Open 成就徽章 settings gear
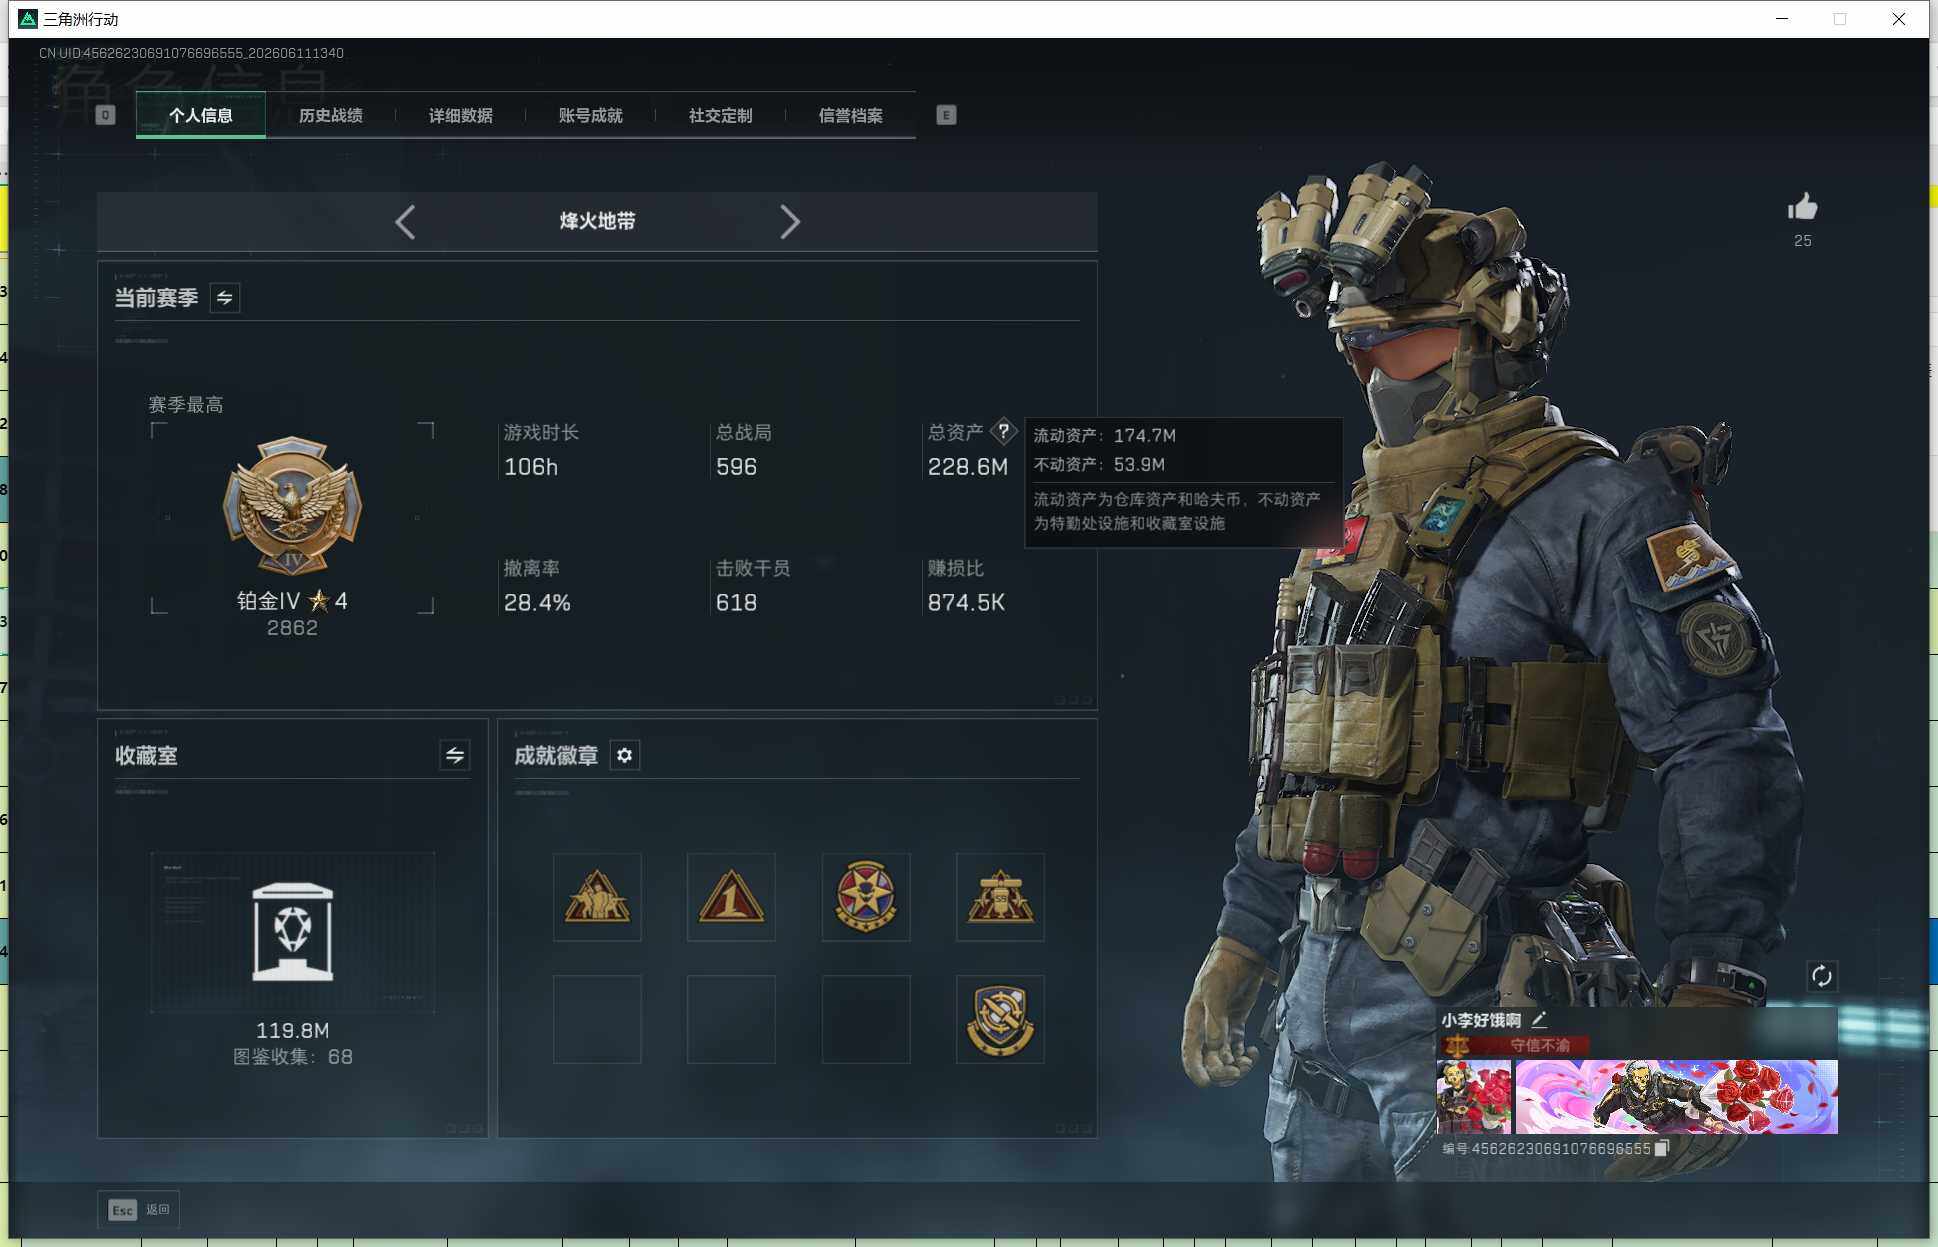The image size is (1938, 1247). pos(625,755)
